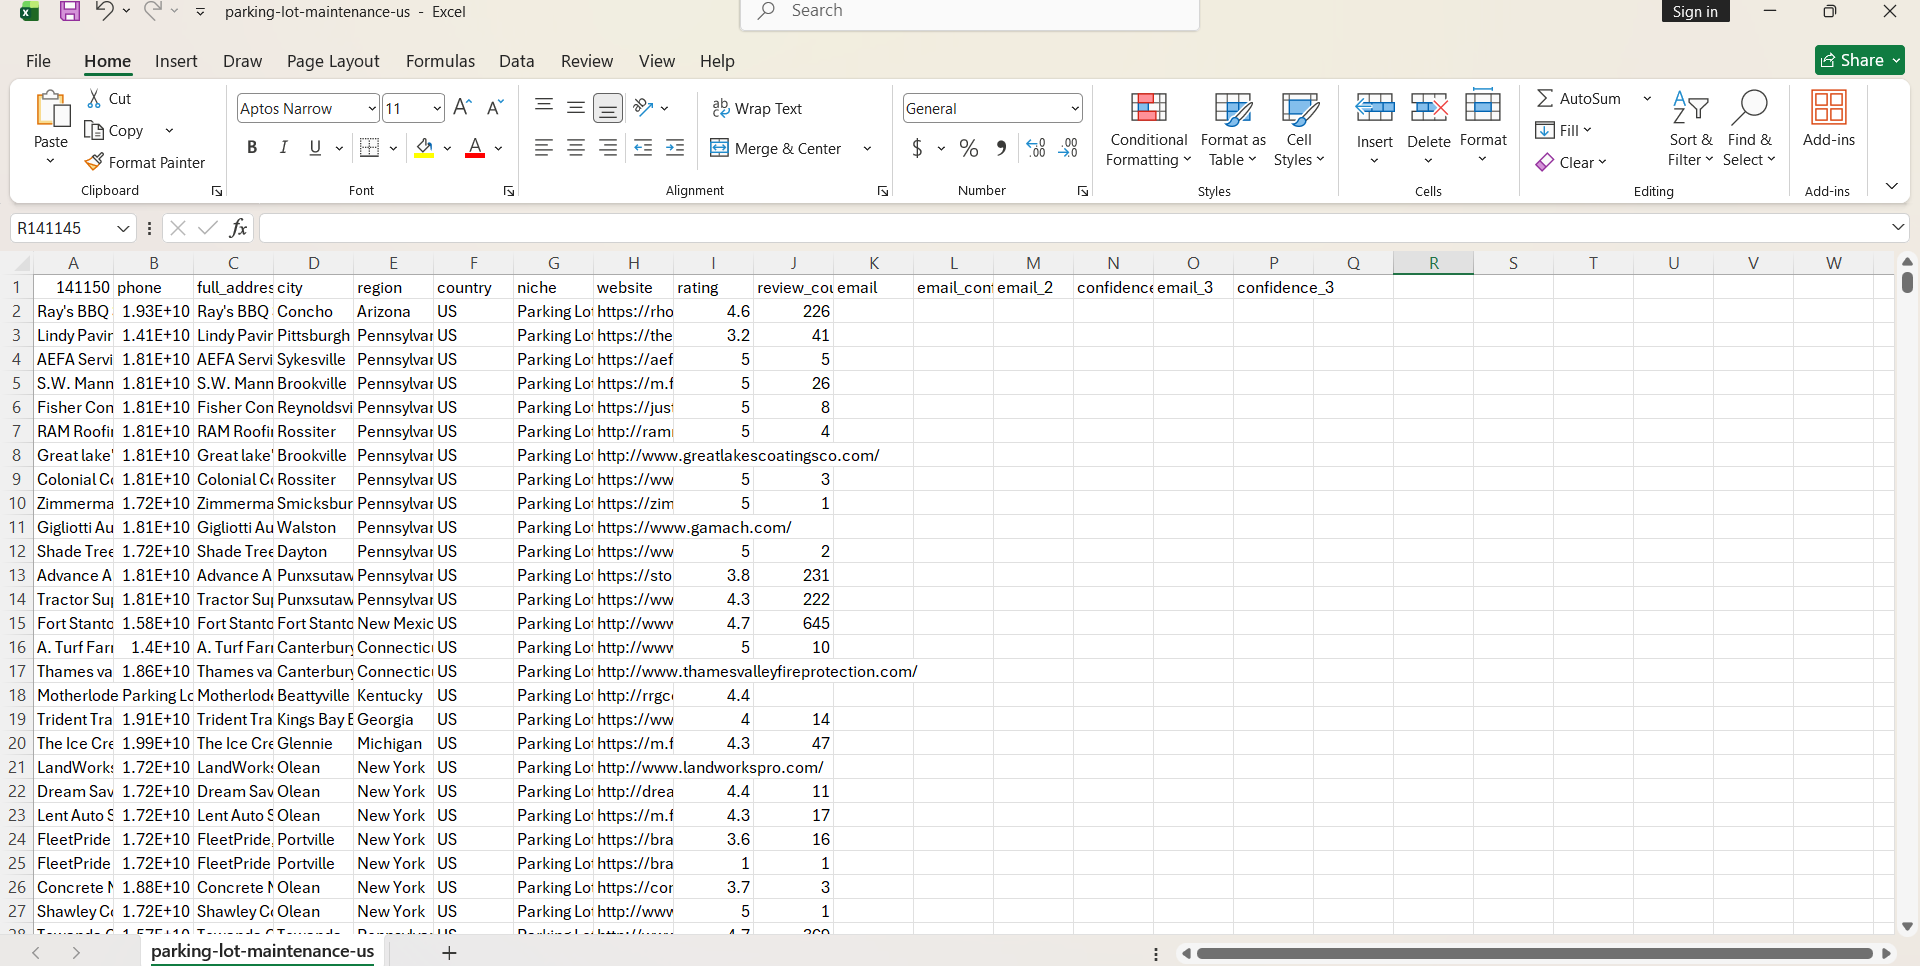
Task: Open the font name dropdown
Action: click(x=372, y=108)
